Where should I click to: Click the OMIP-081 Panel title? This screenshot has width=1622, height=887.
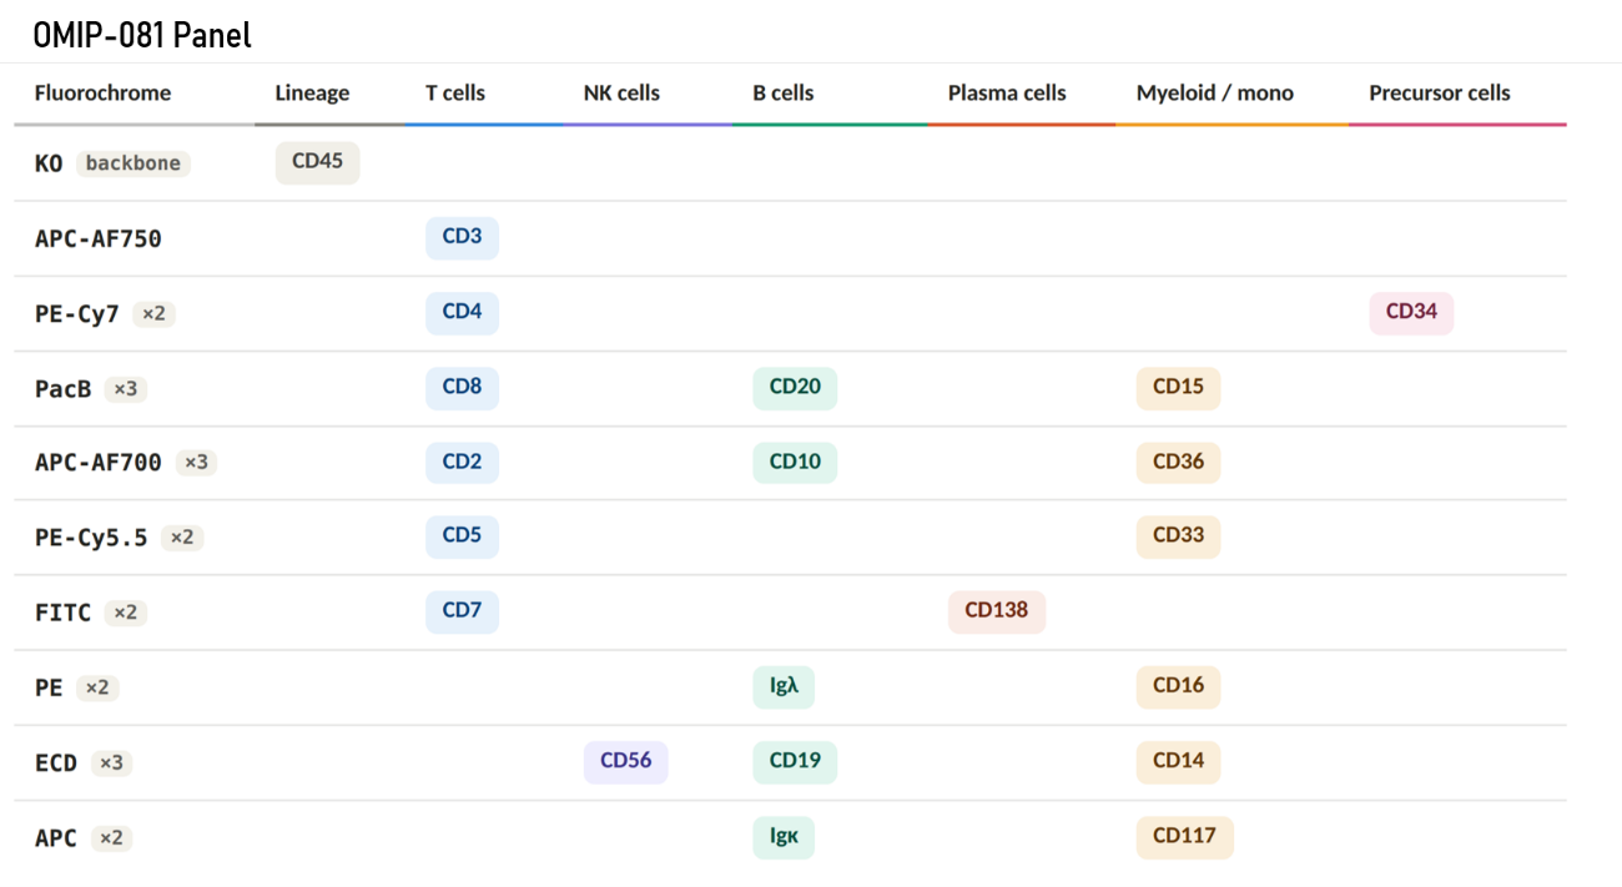point(142,35)
